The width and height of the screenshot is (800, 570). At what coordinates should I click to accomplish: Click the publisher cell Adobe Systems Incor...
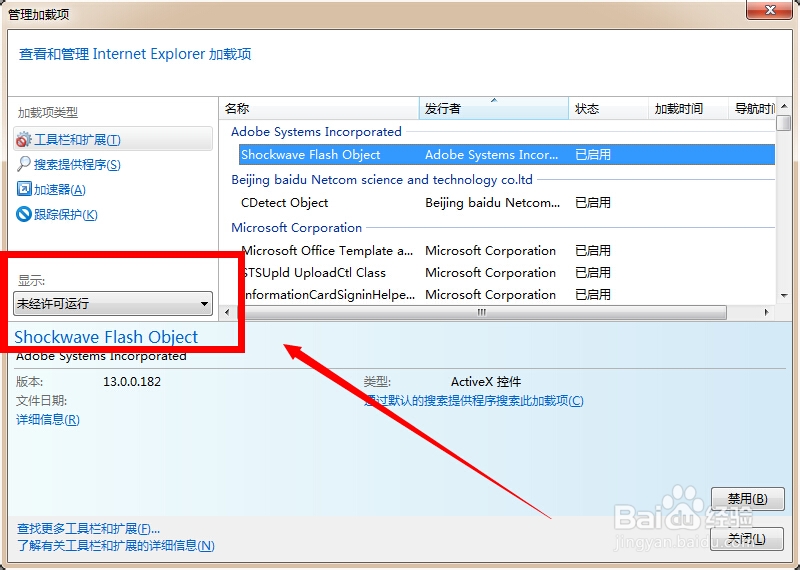click(491, 155)
